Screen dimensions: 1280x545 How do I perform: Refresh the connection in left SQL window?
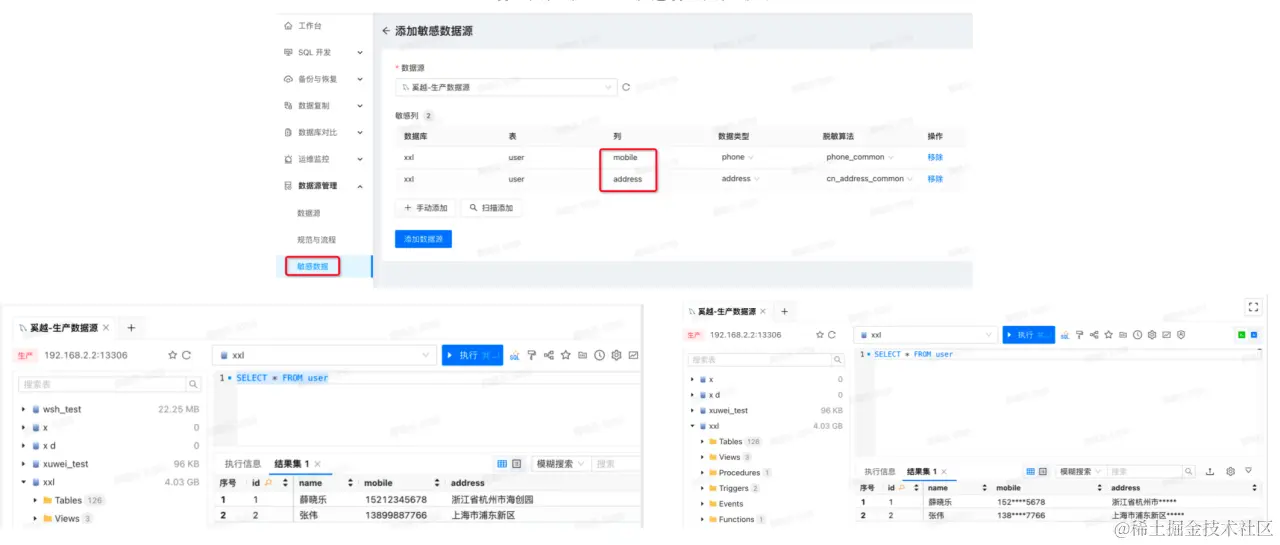tap(186, 355)
